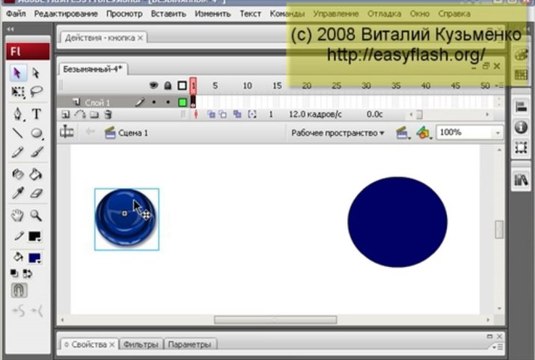Screen dimensions: 535x360
Task: Click the Straighten option in toolbox
Action: tap(37, 311)
